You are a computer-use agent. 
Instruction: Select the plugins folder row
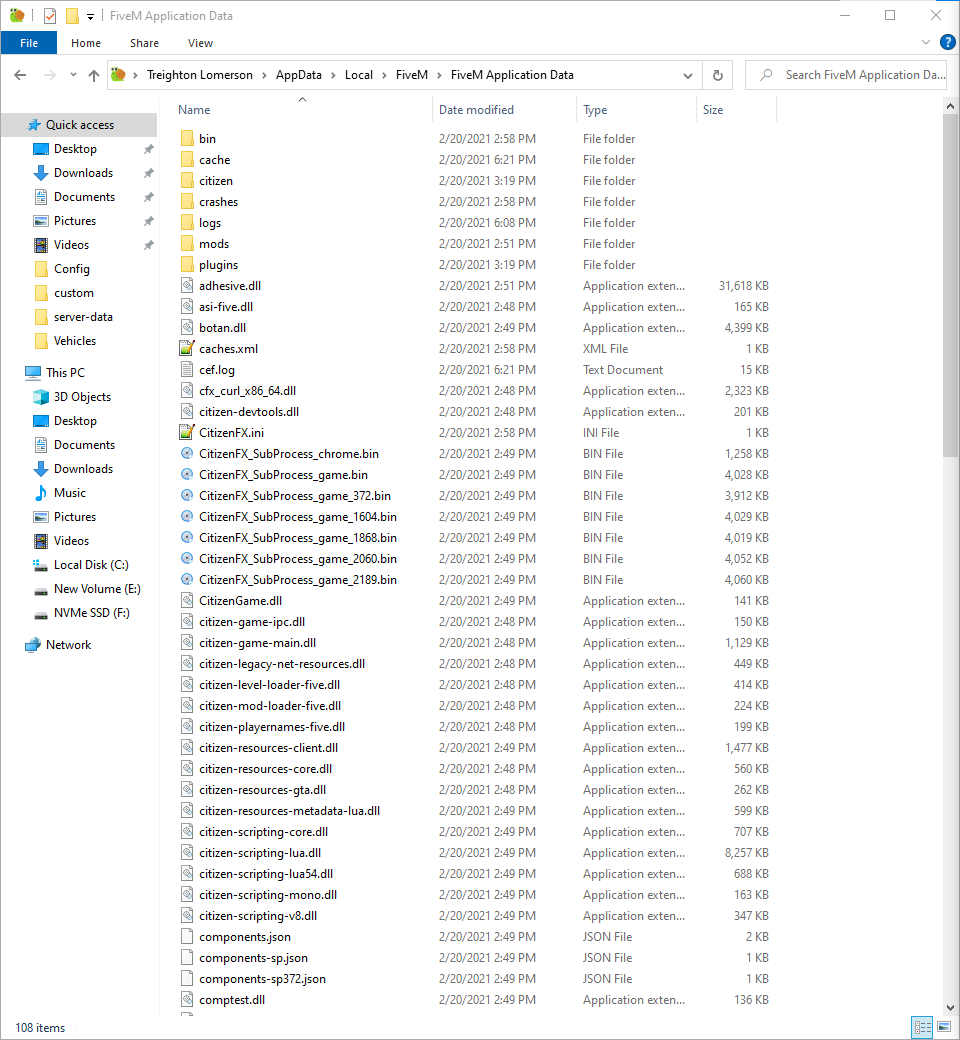(x=474, y=265)
